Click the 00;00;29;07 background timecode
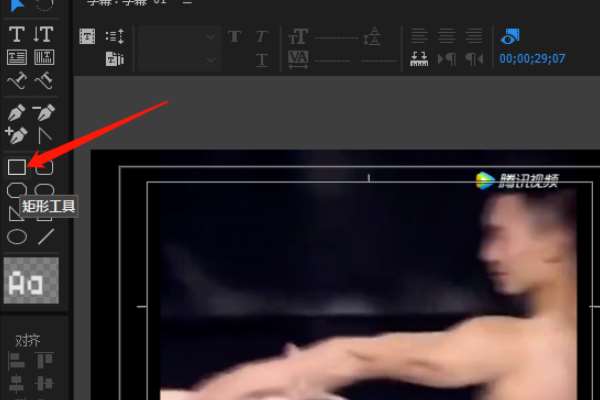 tap(532, 59)
